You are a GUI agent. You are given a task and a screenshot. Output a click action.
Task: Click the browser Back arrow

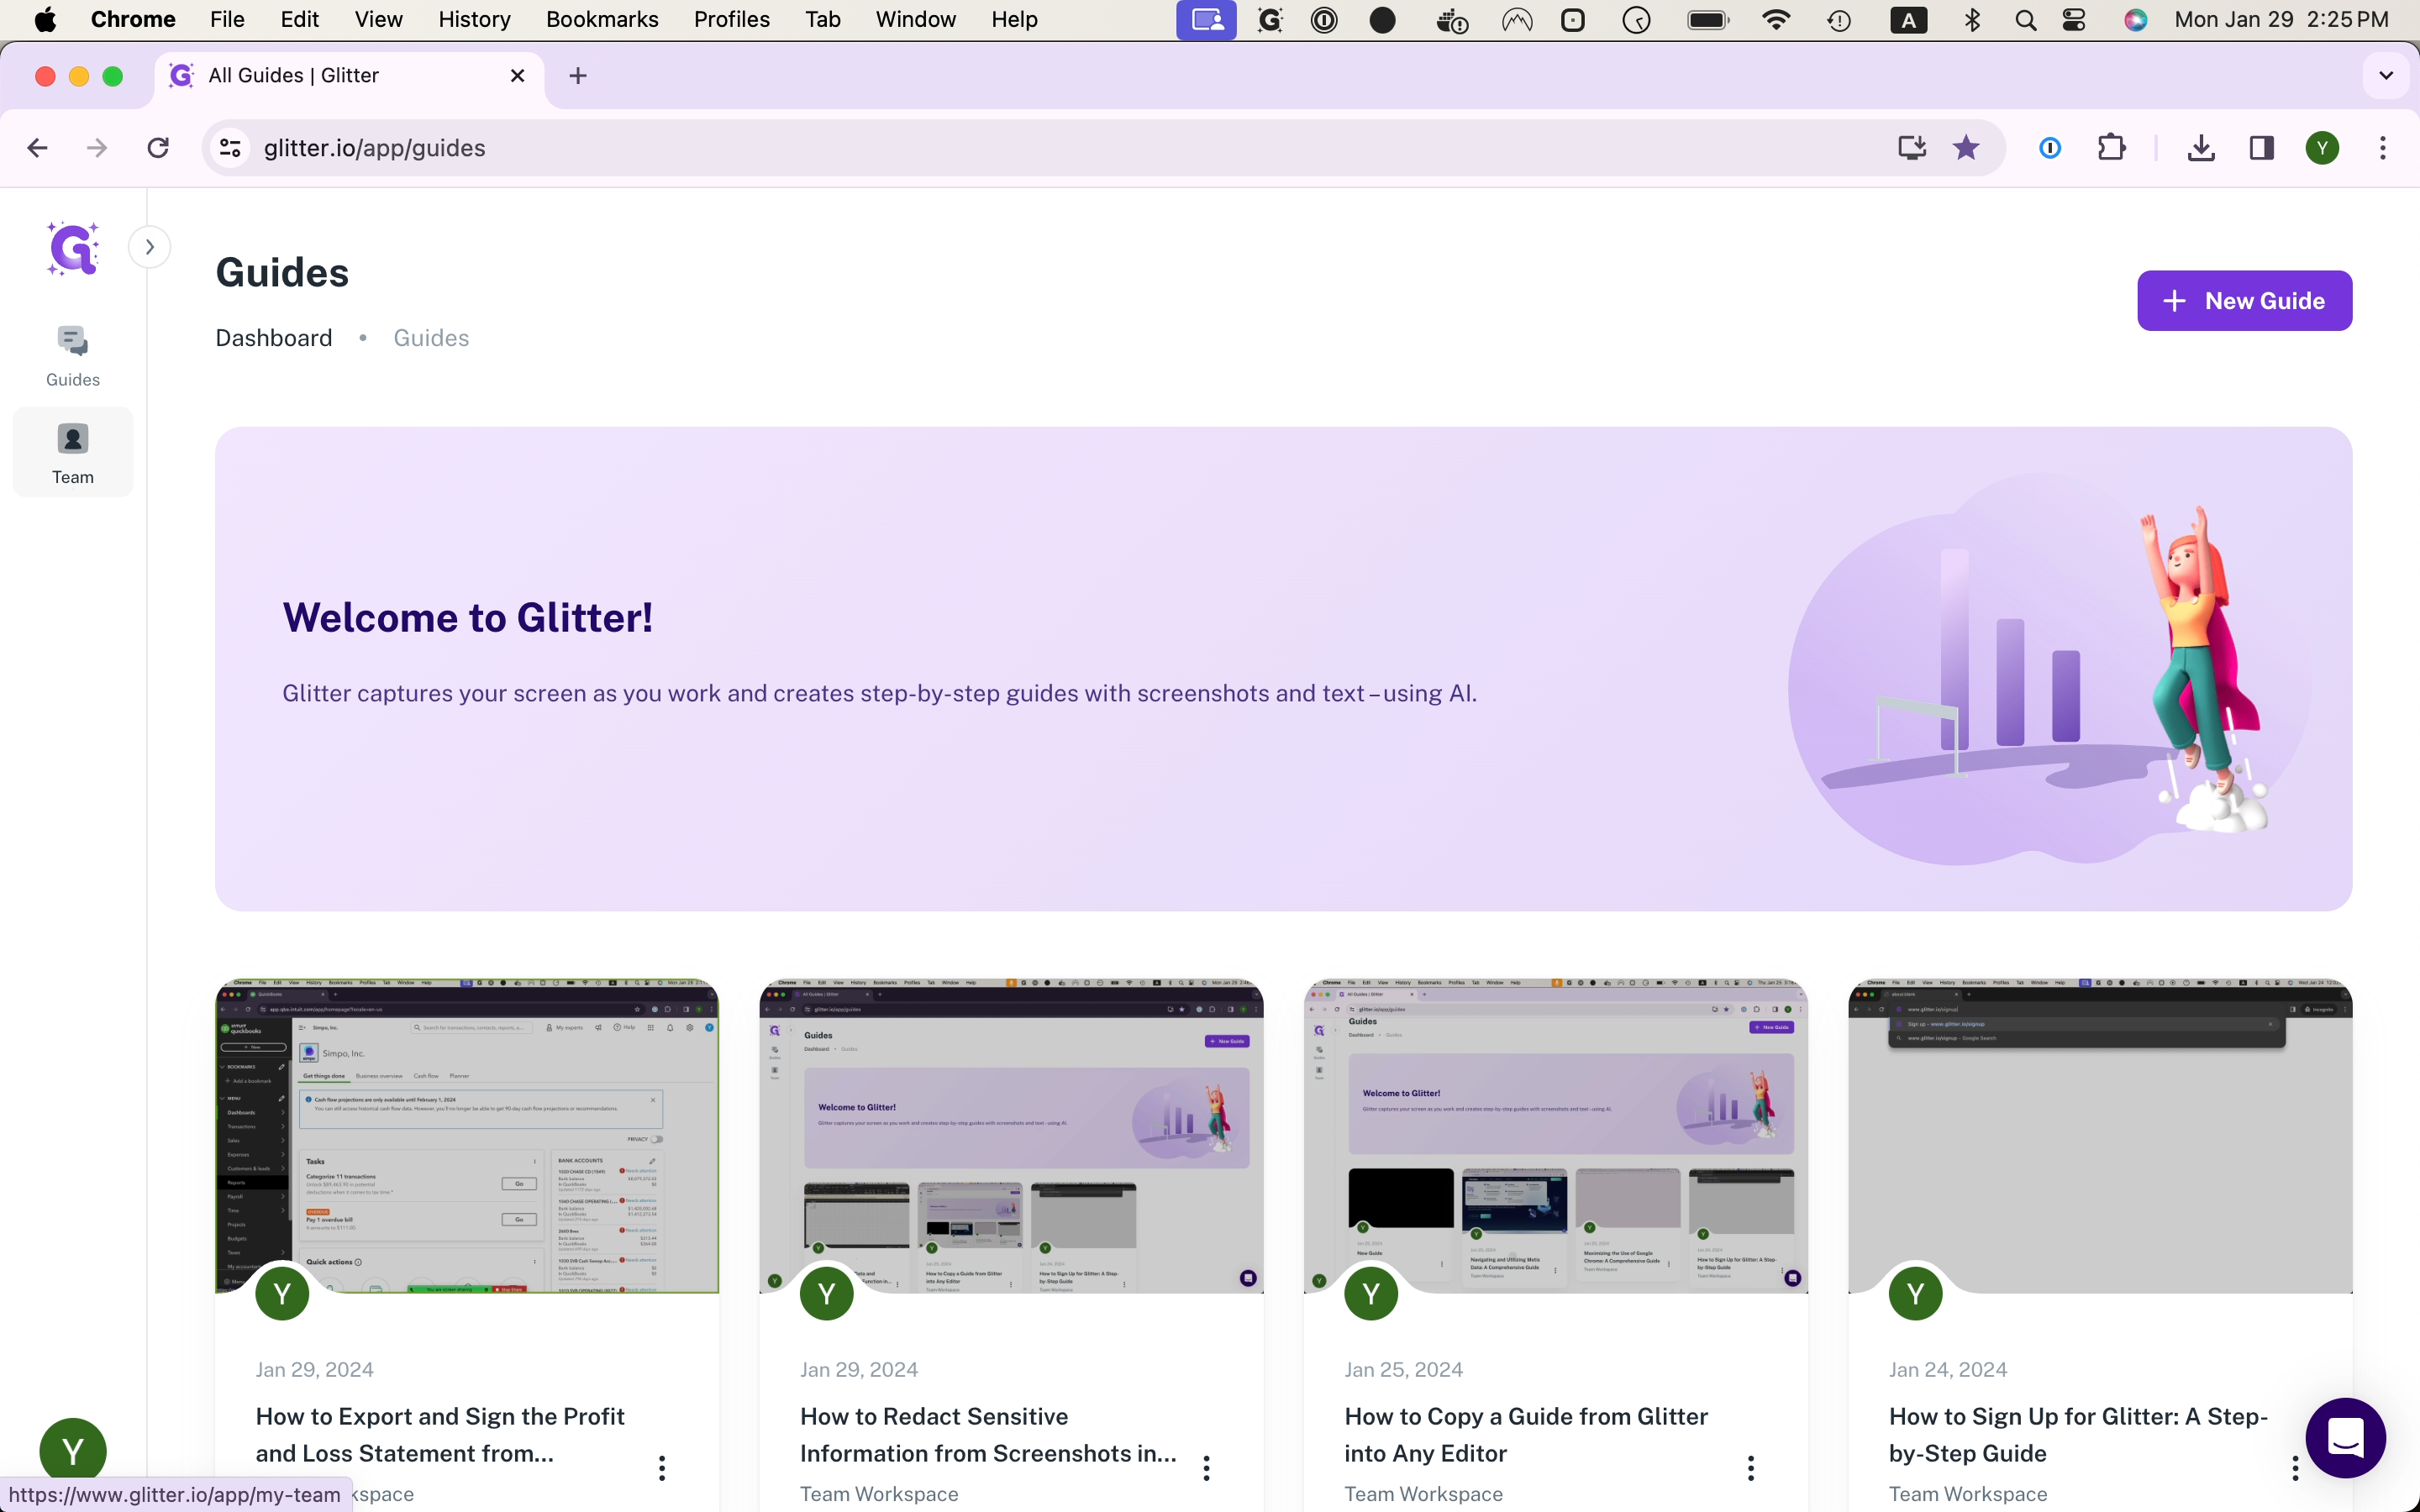coord(38,148)
